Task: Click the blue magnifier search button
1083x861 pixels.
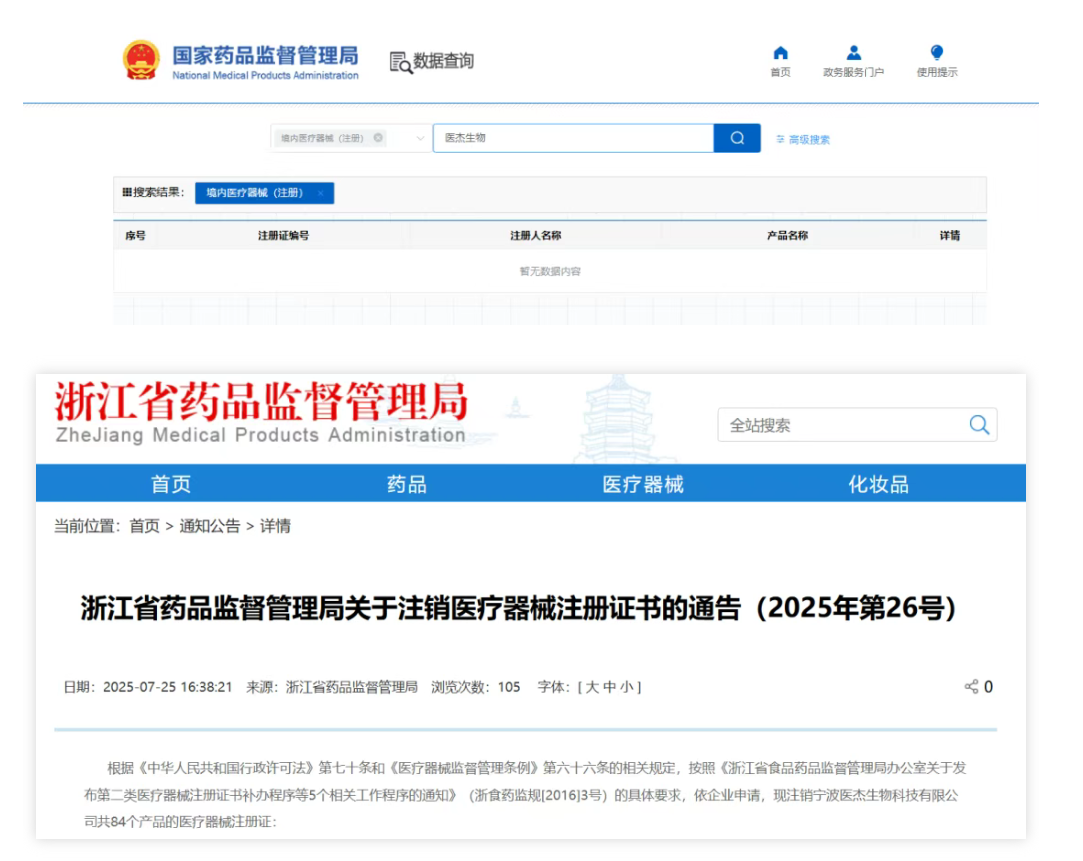Action: [737, 138]
